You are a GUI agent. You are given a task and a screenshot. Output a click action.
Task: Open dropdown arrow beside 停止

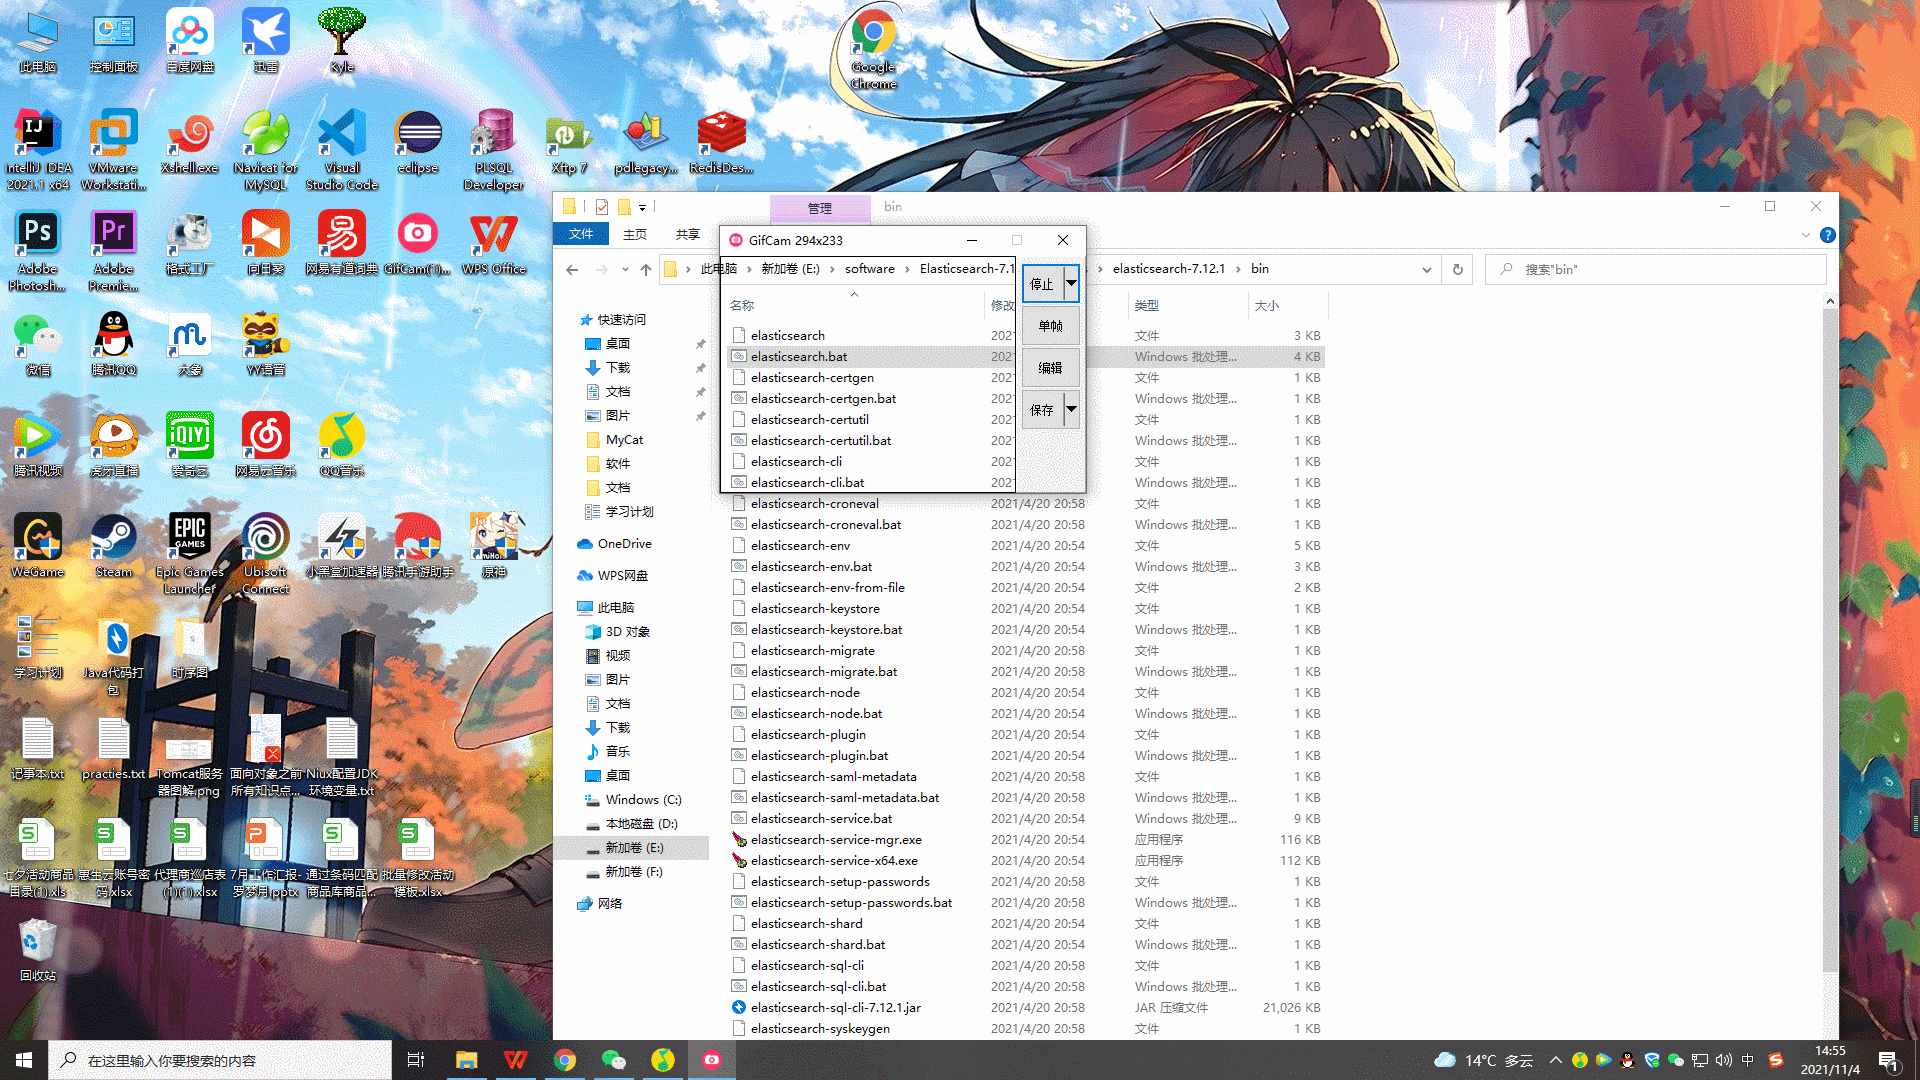1071,284
